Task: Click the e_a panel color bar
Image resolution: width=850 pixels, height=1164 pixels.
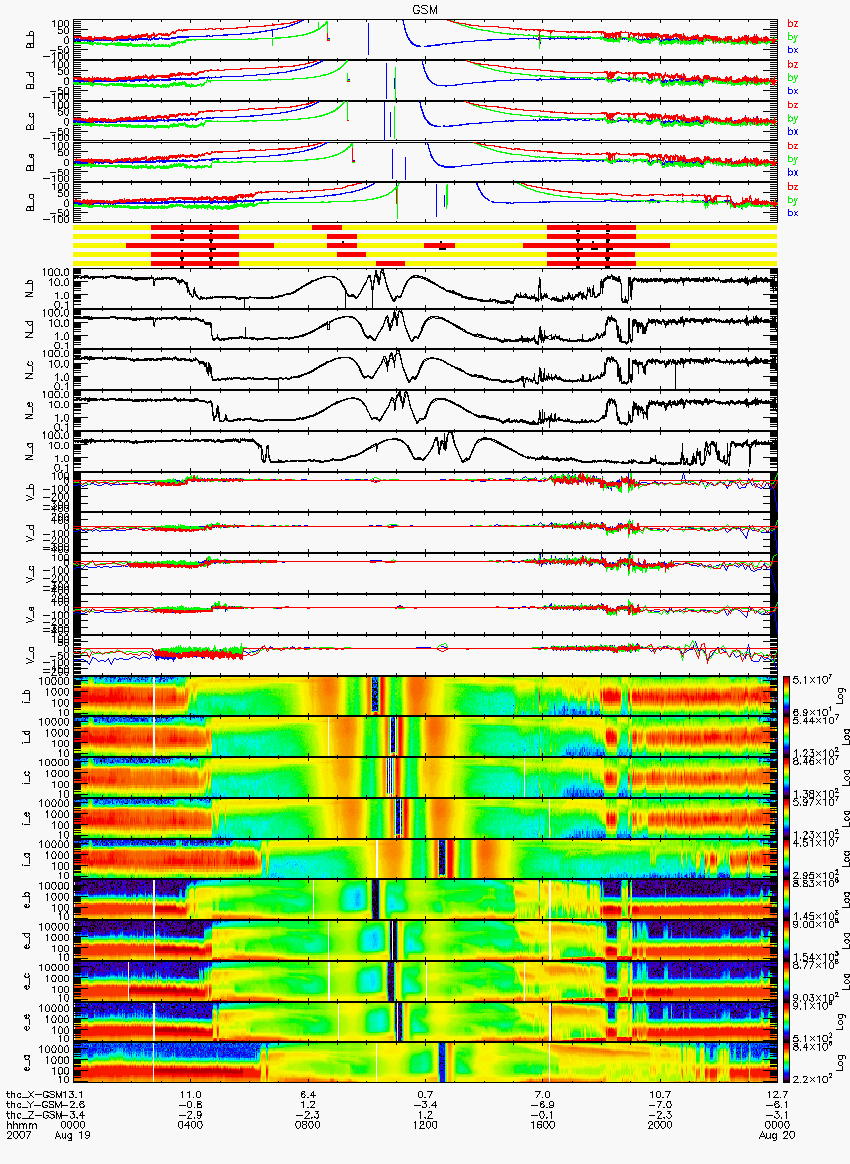Action: 784,1064
